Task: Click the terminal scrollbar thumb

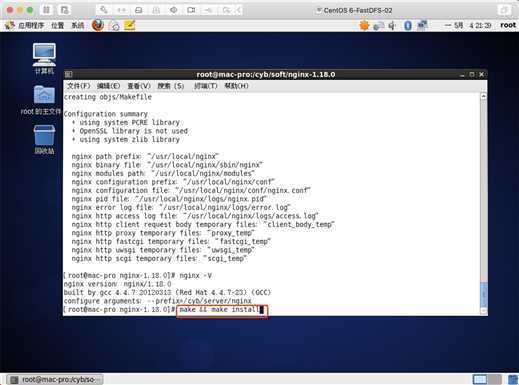Action: point(483,294)
